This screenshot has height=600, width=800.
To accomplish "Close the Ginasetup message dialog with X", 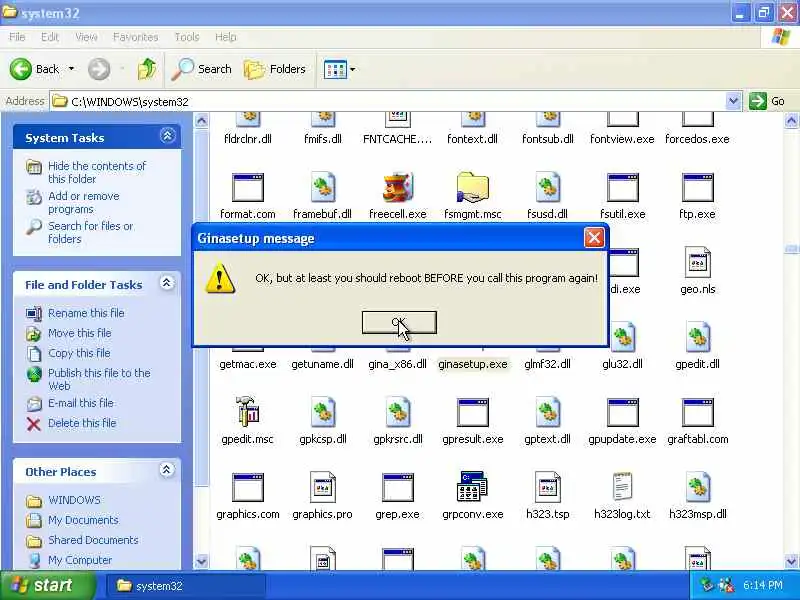I will click(x=594, y=238).
